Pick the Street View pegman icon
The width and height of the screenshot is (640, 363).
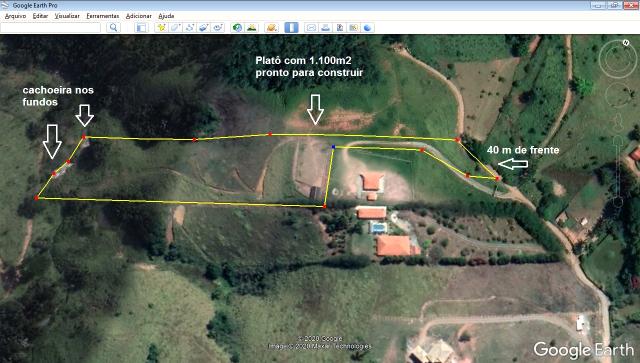pyautogui.click(x=618, y=122)
